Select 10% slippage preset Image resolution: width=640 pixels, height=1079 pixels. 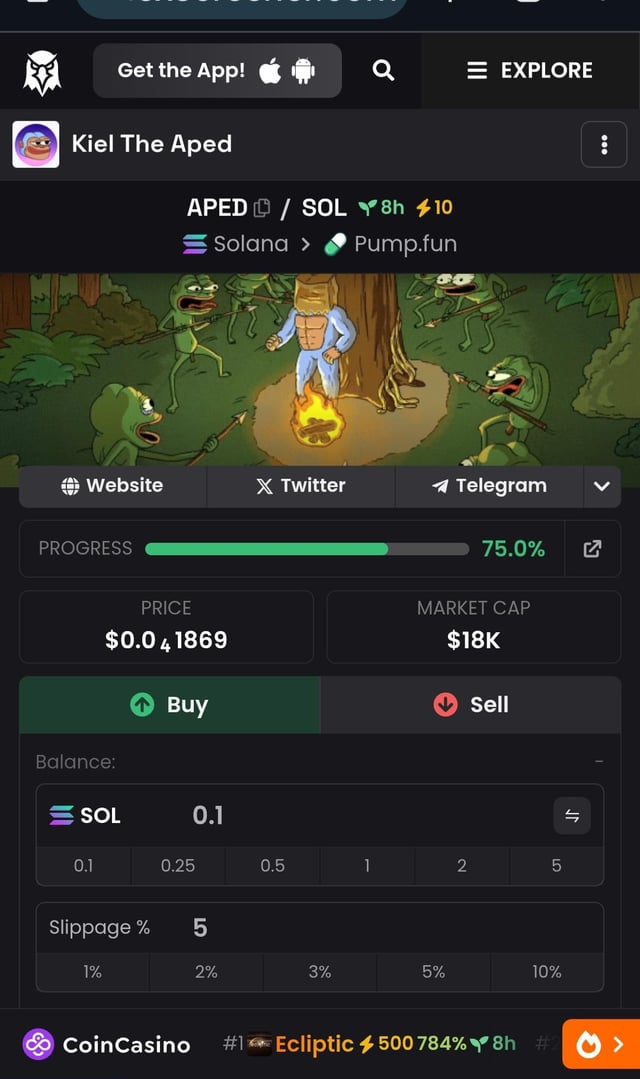click(x=546, y=972)
